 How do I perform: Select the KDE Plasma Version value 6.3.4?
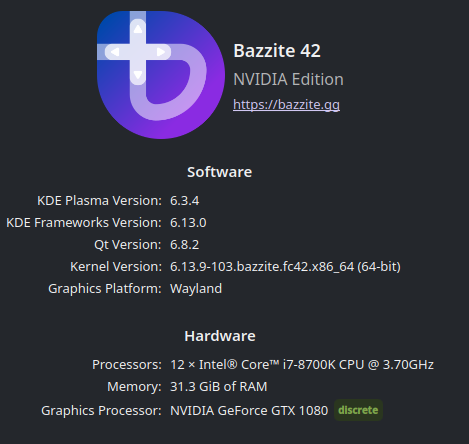(x=185, y=201)
